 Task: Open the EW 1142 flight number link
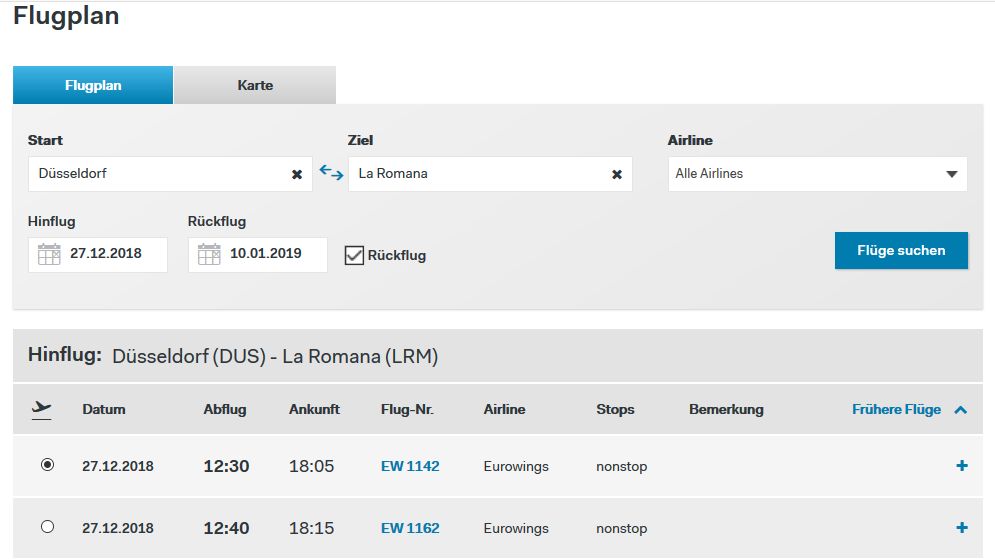410,466
